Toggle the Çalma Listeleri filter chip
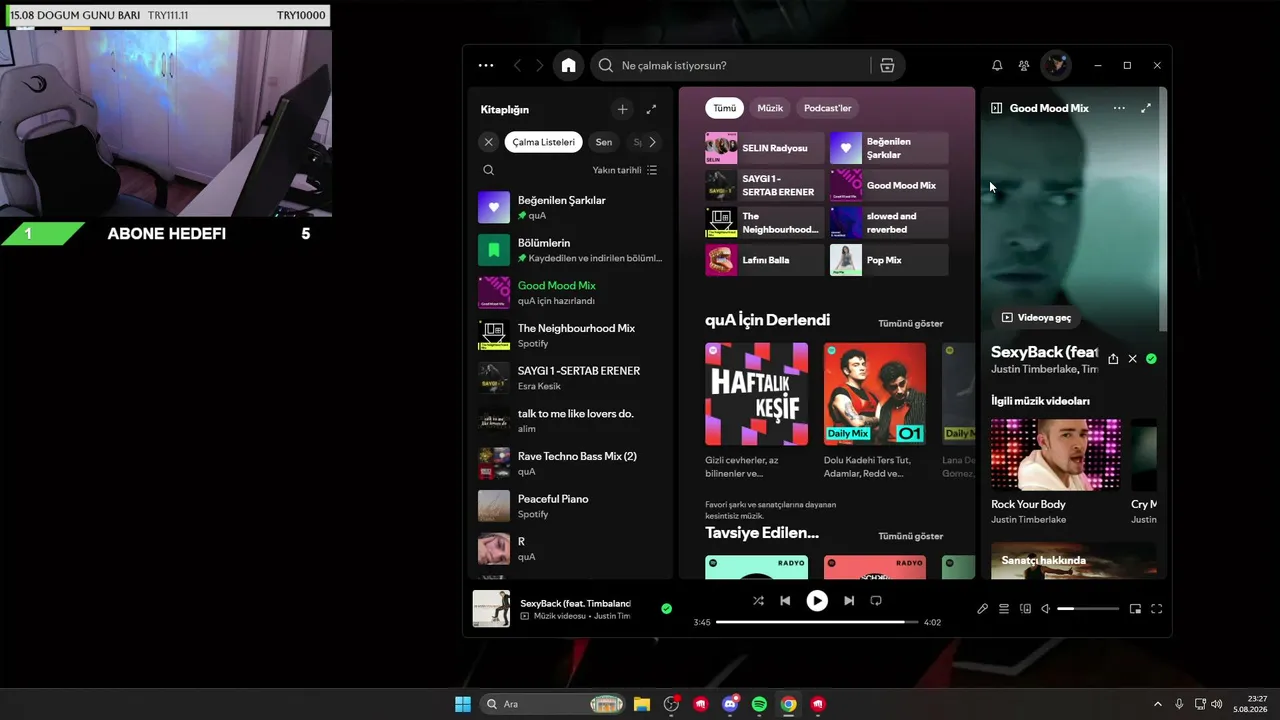The image size is (1280, 720). (x=544, y=142)
